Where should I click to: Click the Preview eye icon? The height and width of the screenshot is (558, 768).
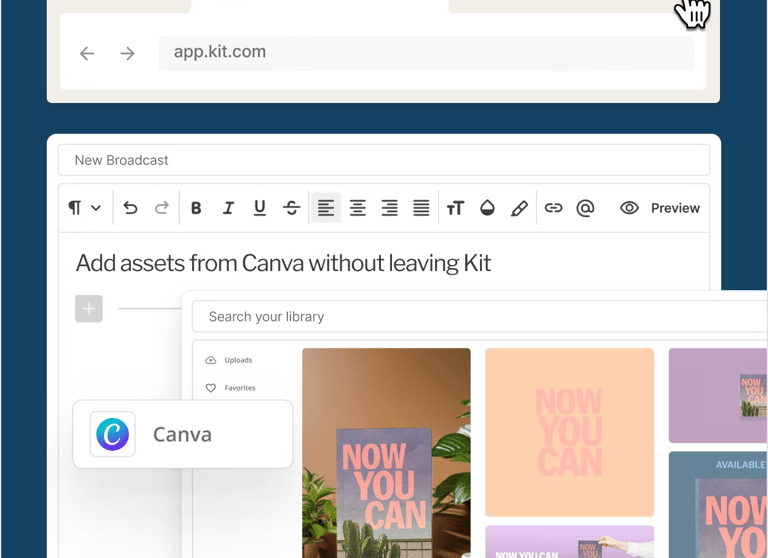[629, 208]
